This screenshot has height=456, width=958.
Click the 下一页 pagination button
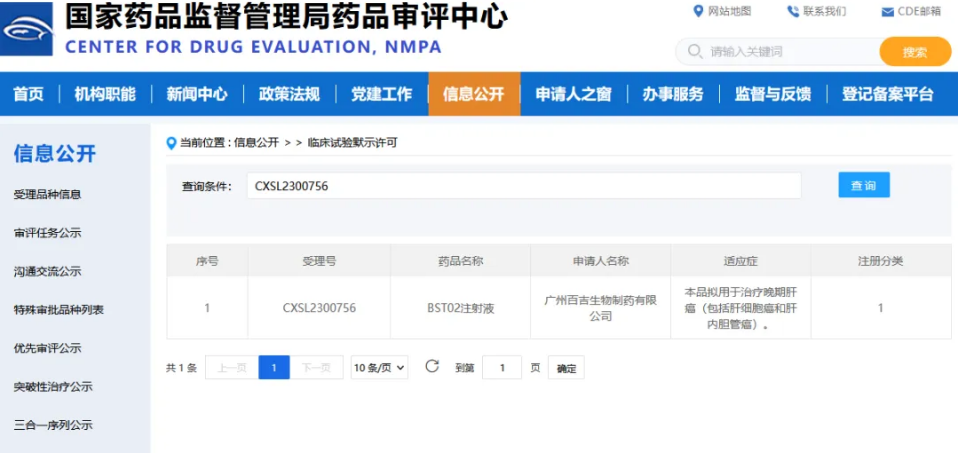(316, 367)
